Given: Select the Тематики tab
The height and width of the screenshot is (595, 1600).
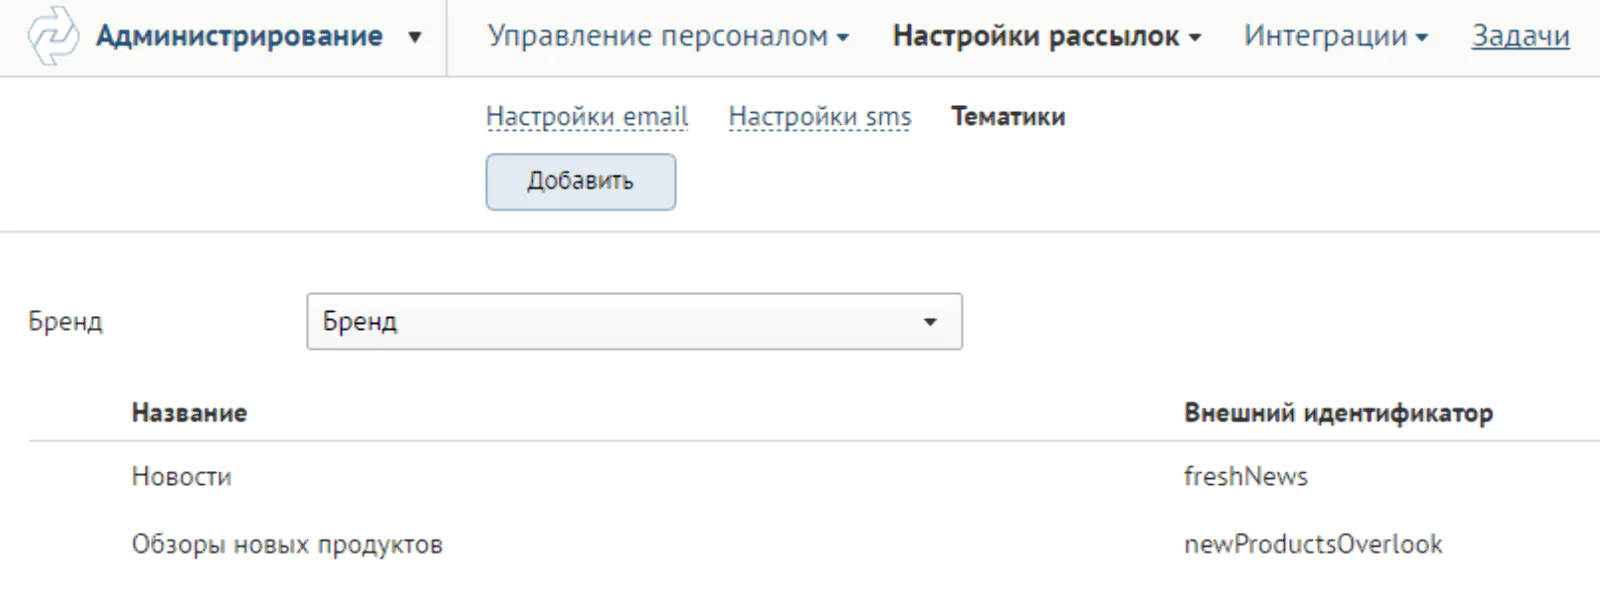Looking at the screenshot, I should click(x=1008, y=117).
